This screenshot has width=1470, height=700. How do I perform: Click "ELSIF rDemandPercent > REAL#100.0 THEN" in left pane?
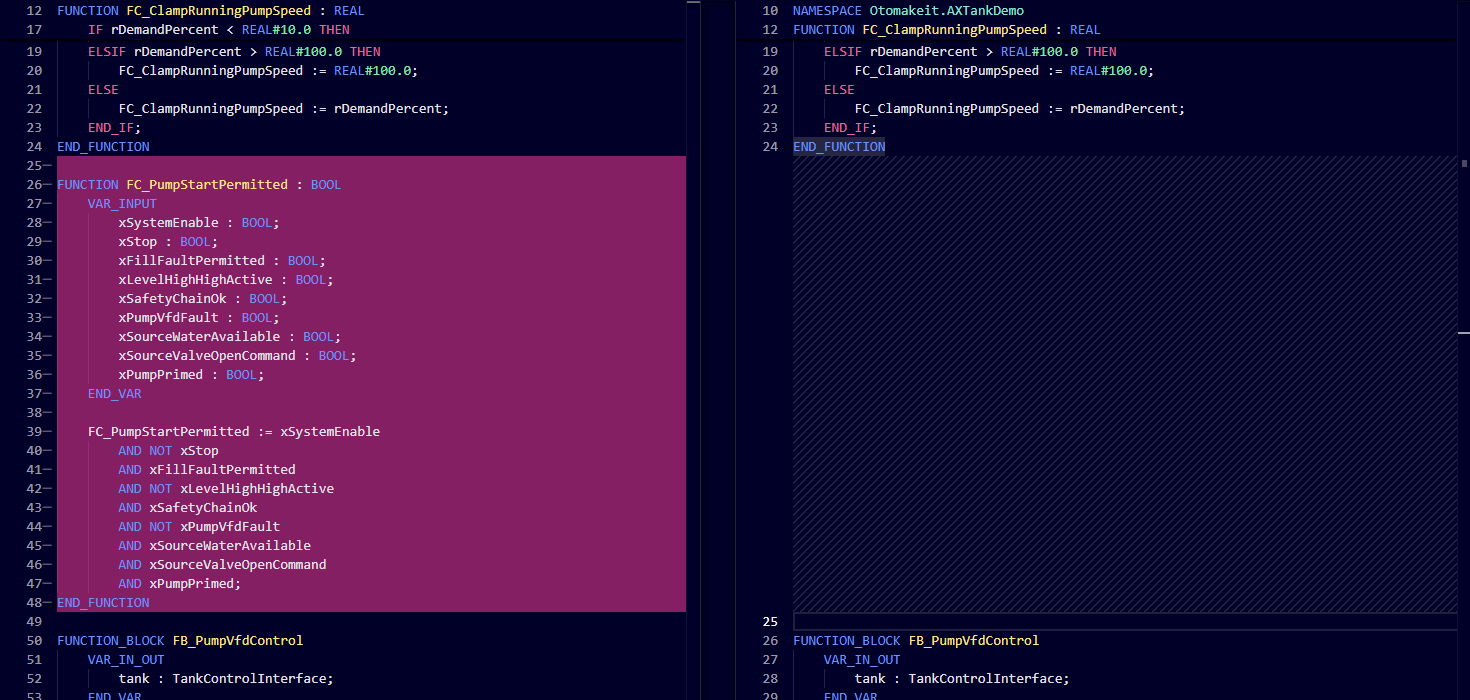(x=234, y=51)
